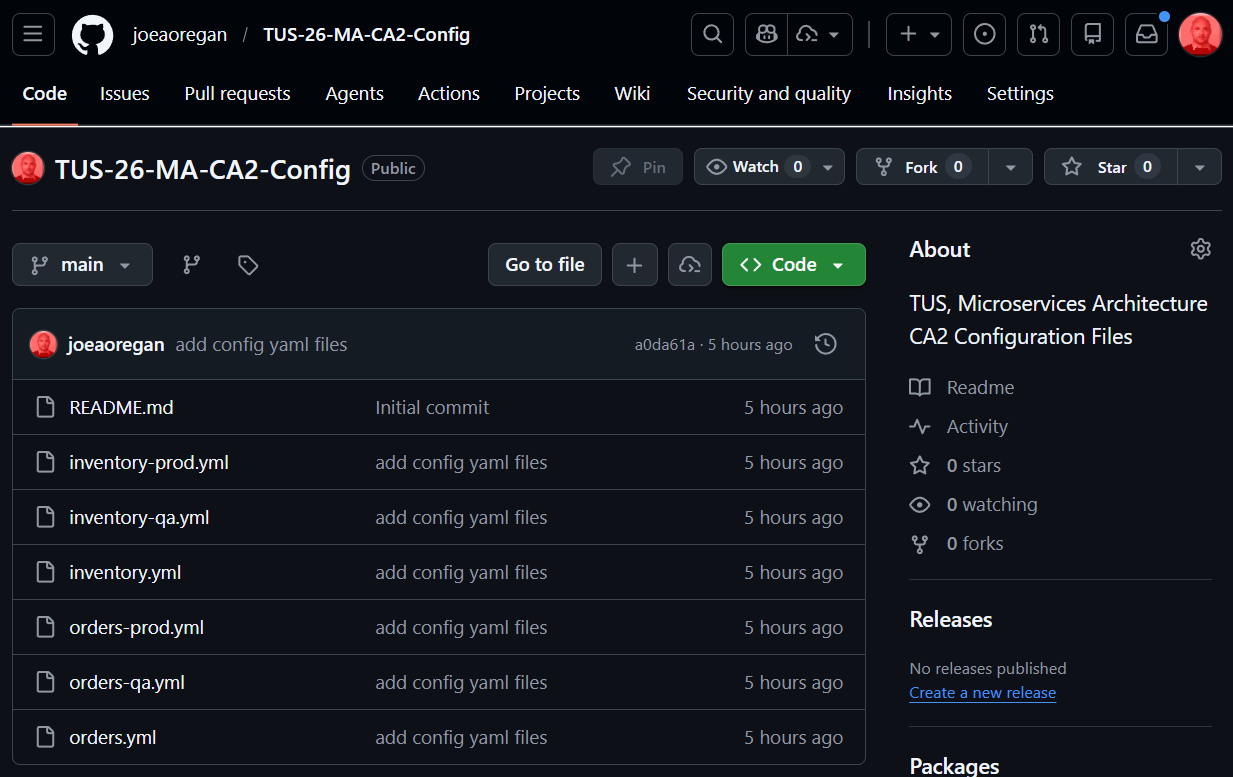Open the pull requests icon in header
Image resolution: width=1233 pixels, height=777 pixels.
click(x=1039, y=34)
